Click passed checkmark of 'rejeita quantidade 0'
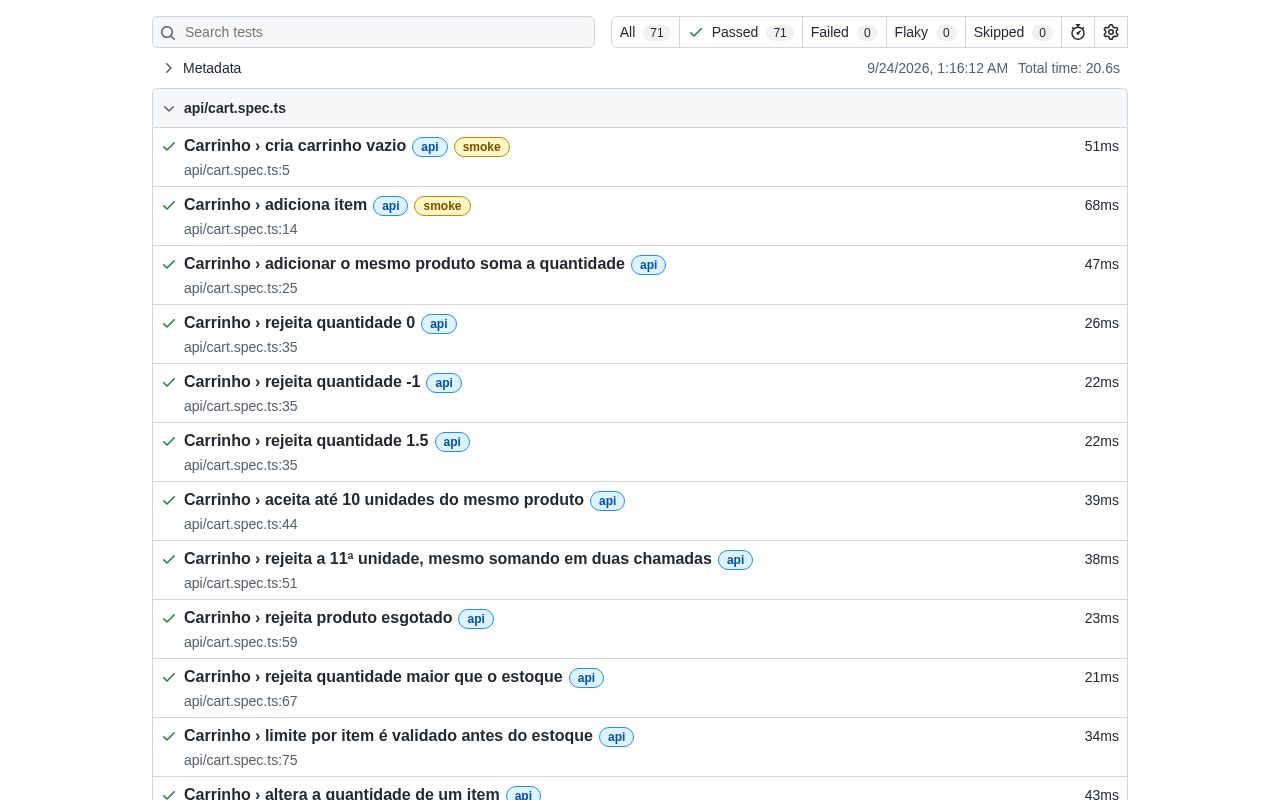Image resolution: width=1280 pixels, height=800 pixels. (169, 323)
